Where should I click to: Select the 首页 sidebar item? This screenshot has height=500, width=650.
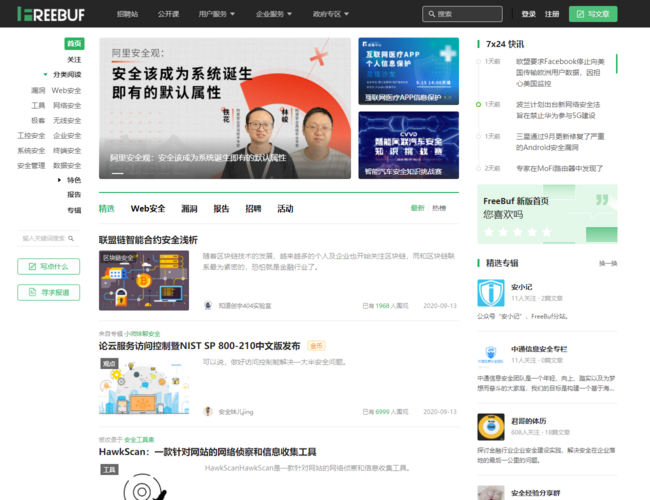(74, 44)
